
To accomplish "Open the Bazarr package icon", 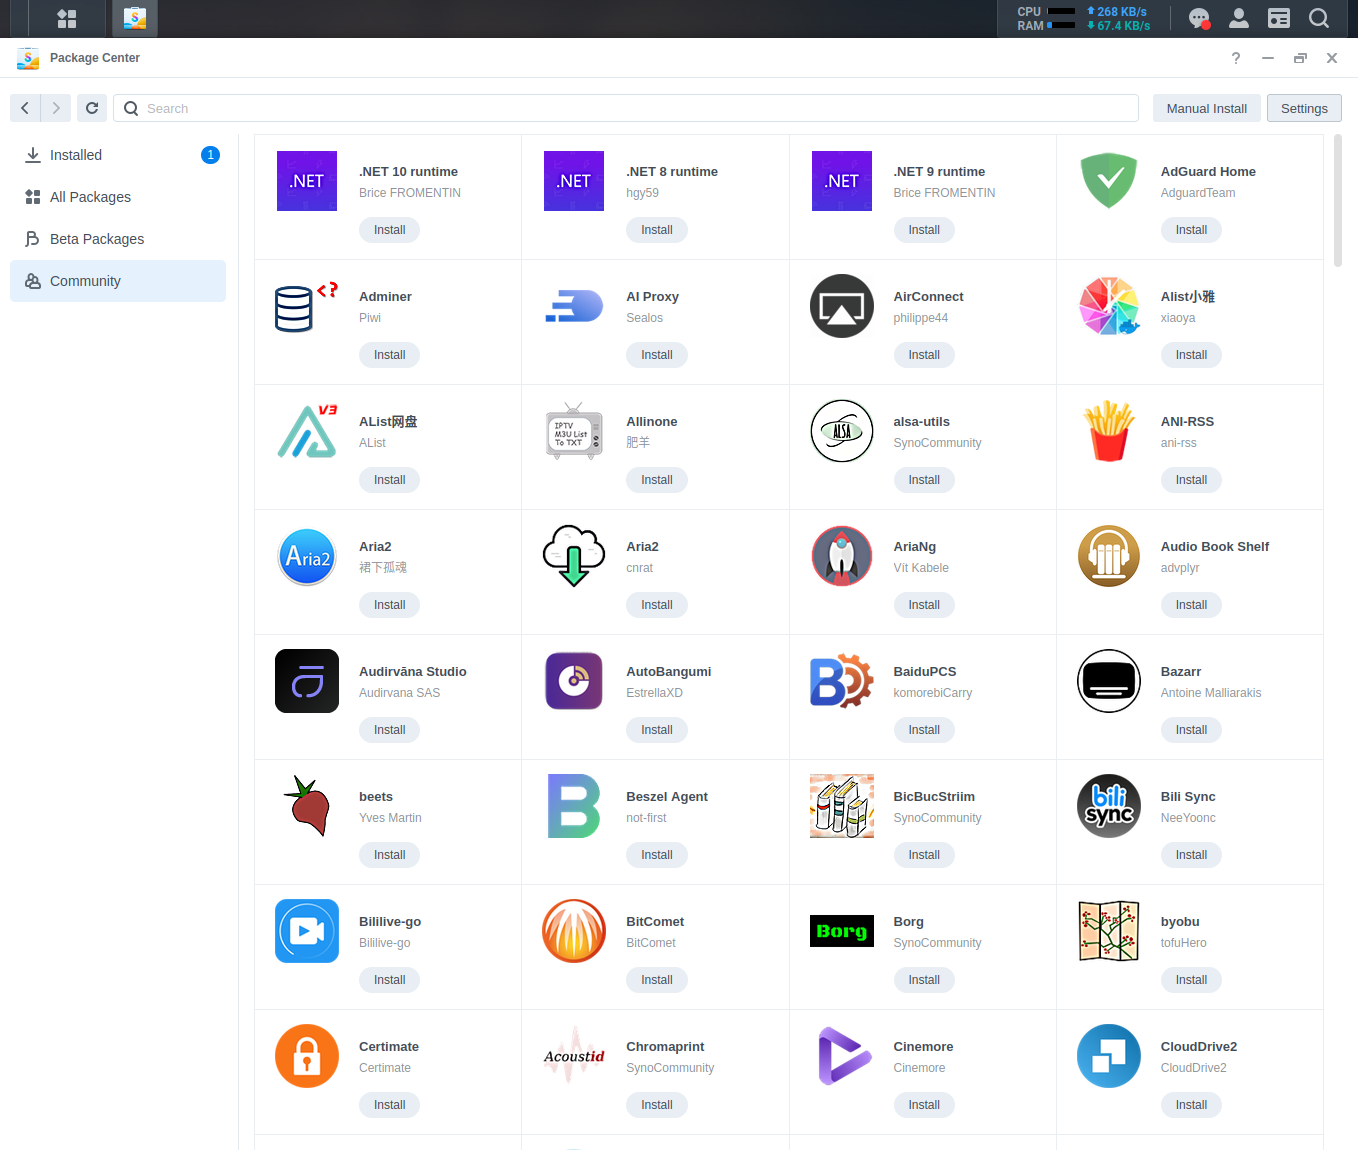I will [x=1109, y=681].
